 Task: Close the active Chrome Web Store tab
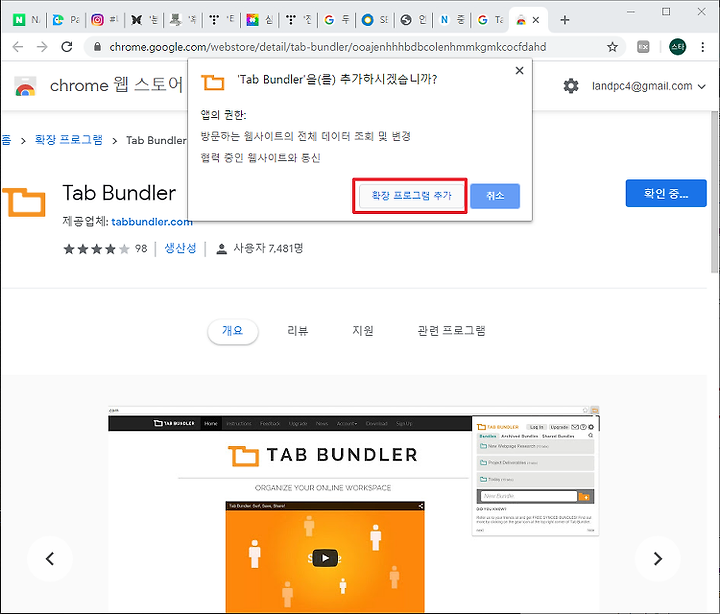click(536, 20)
